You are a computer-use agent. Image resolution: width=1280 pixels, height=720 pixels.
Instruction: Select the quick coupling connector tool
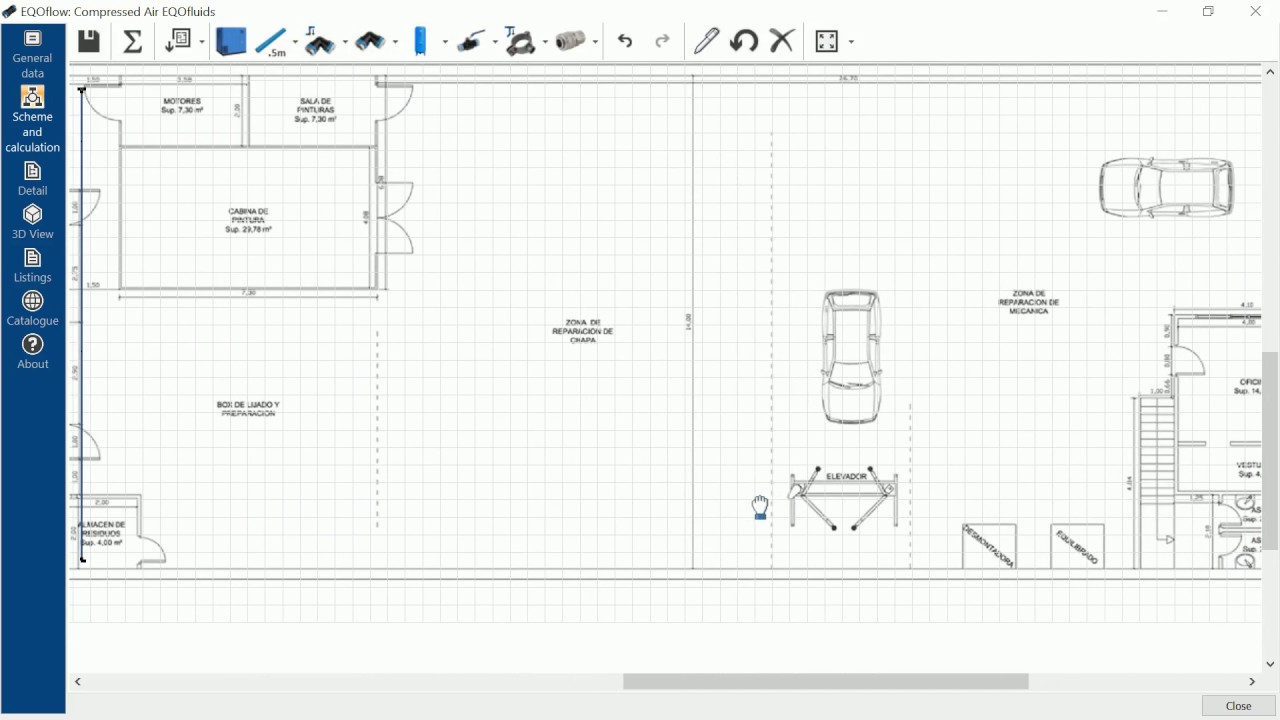click(571, 41)
